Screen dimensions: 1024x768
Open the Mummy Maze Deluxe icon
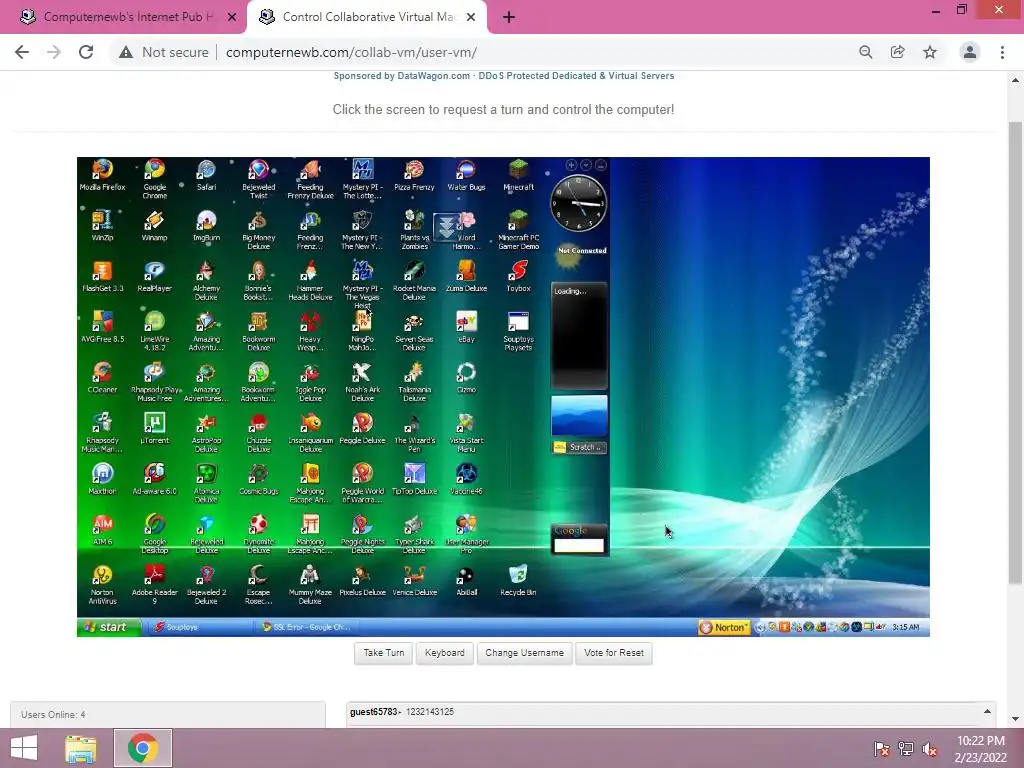310,584
